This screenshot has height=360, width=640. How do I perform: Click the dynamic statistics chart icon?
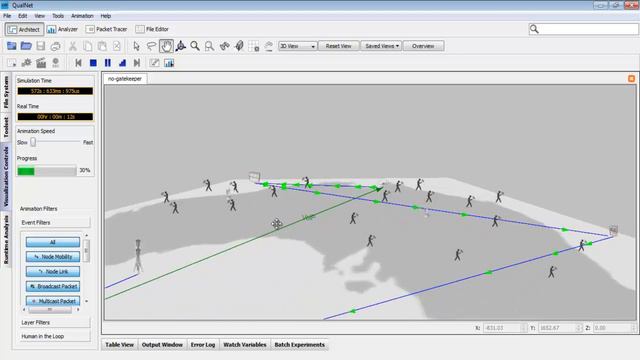[169, 63]
